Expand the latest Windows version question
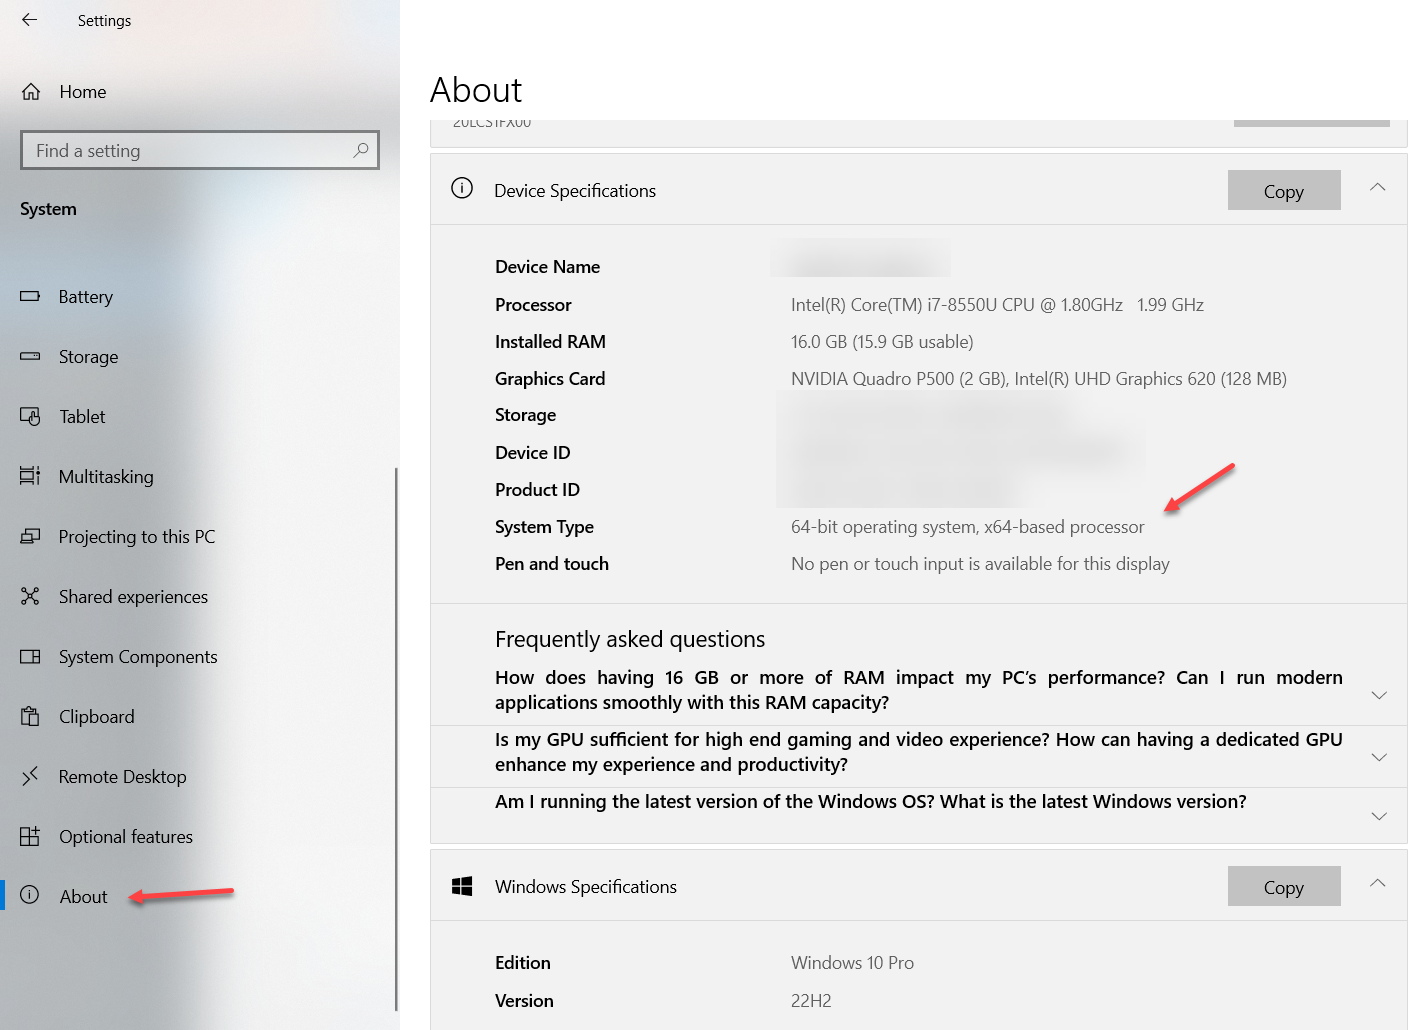The image size is (1410, 1030). click(x=1378, y=816)
